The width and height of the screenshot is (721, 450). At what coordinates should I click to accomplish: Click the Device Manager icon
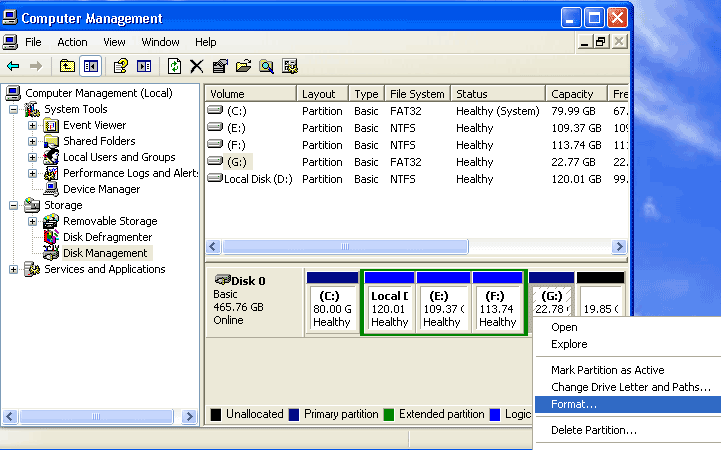pyautogui.click(x=51, y=189)
